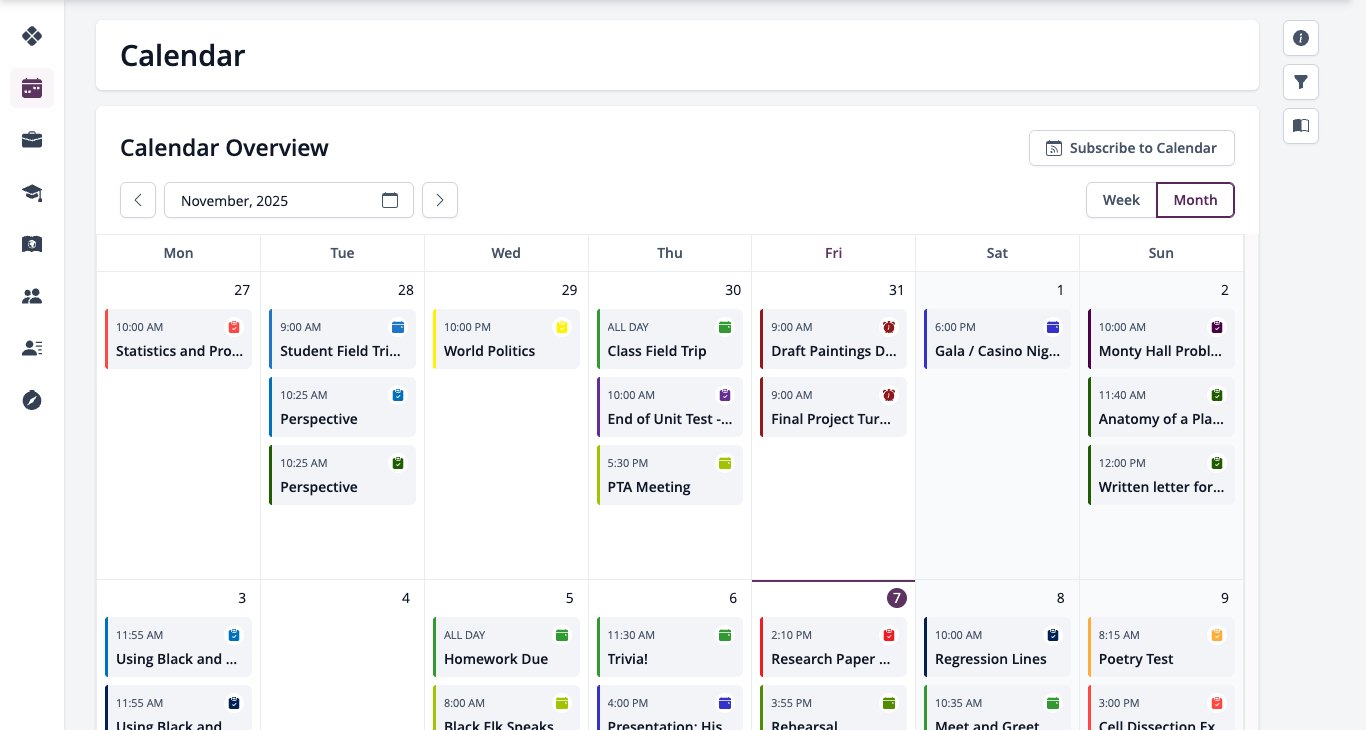Open the book/badge sidebar icon

(32, 244)
